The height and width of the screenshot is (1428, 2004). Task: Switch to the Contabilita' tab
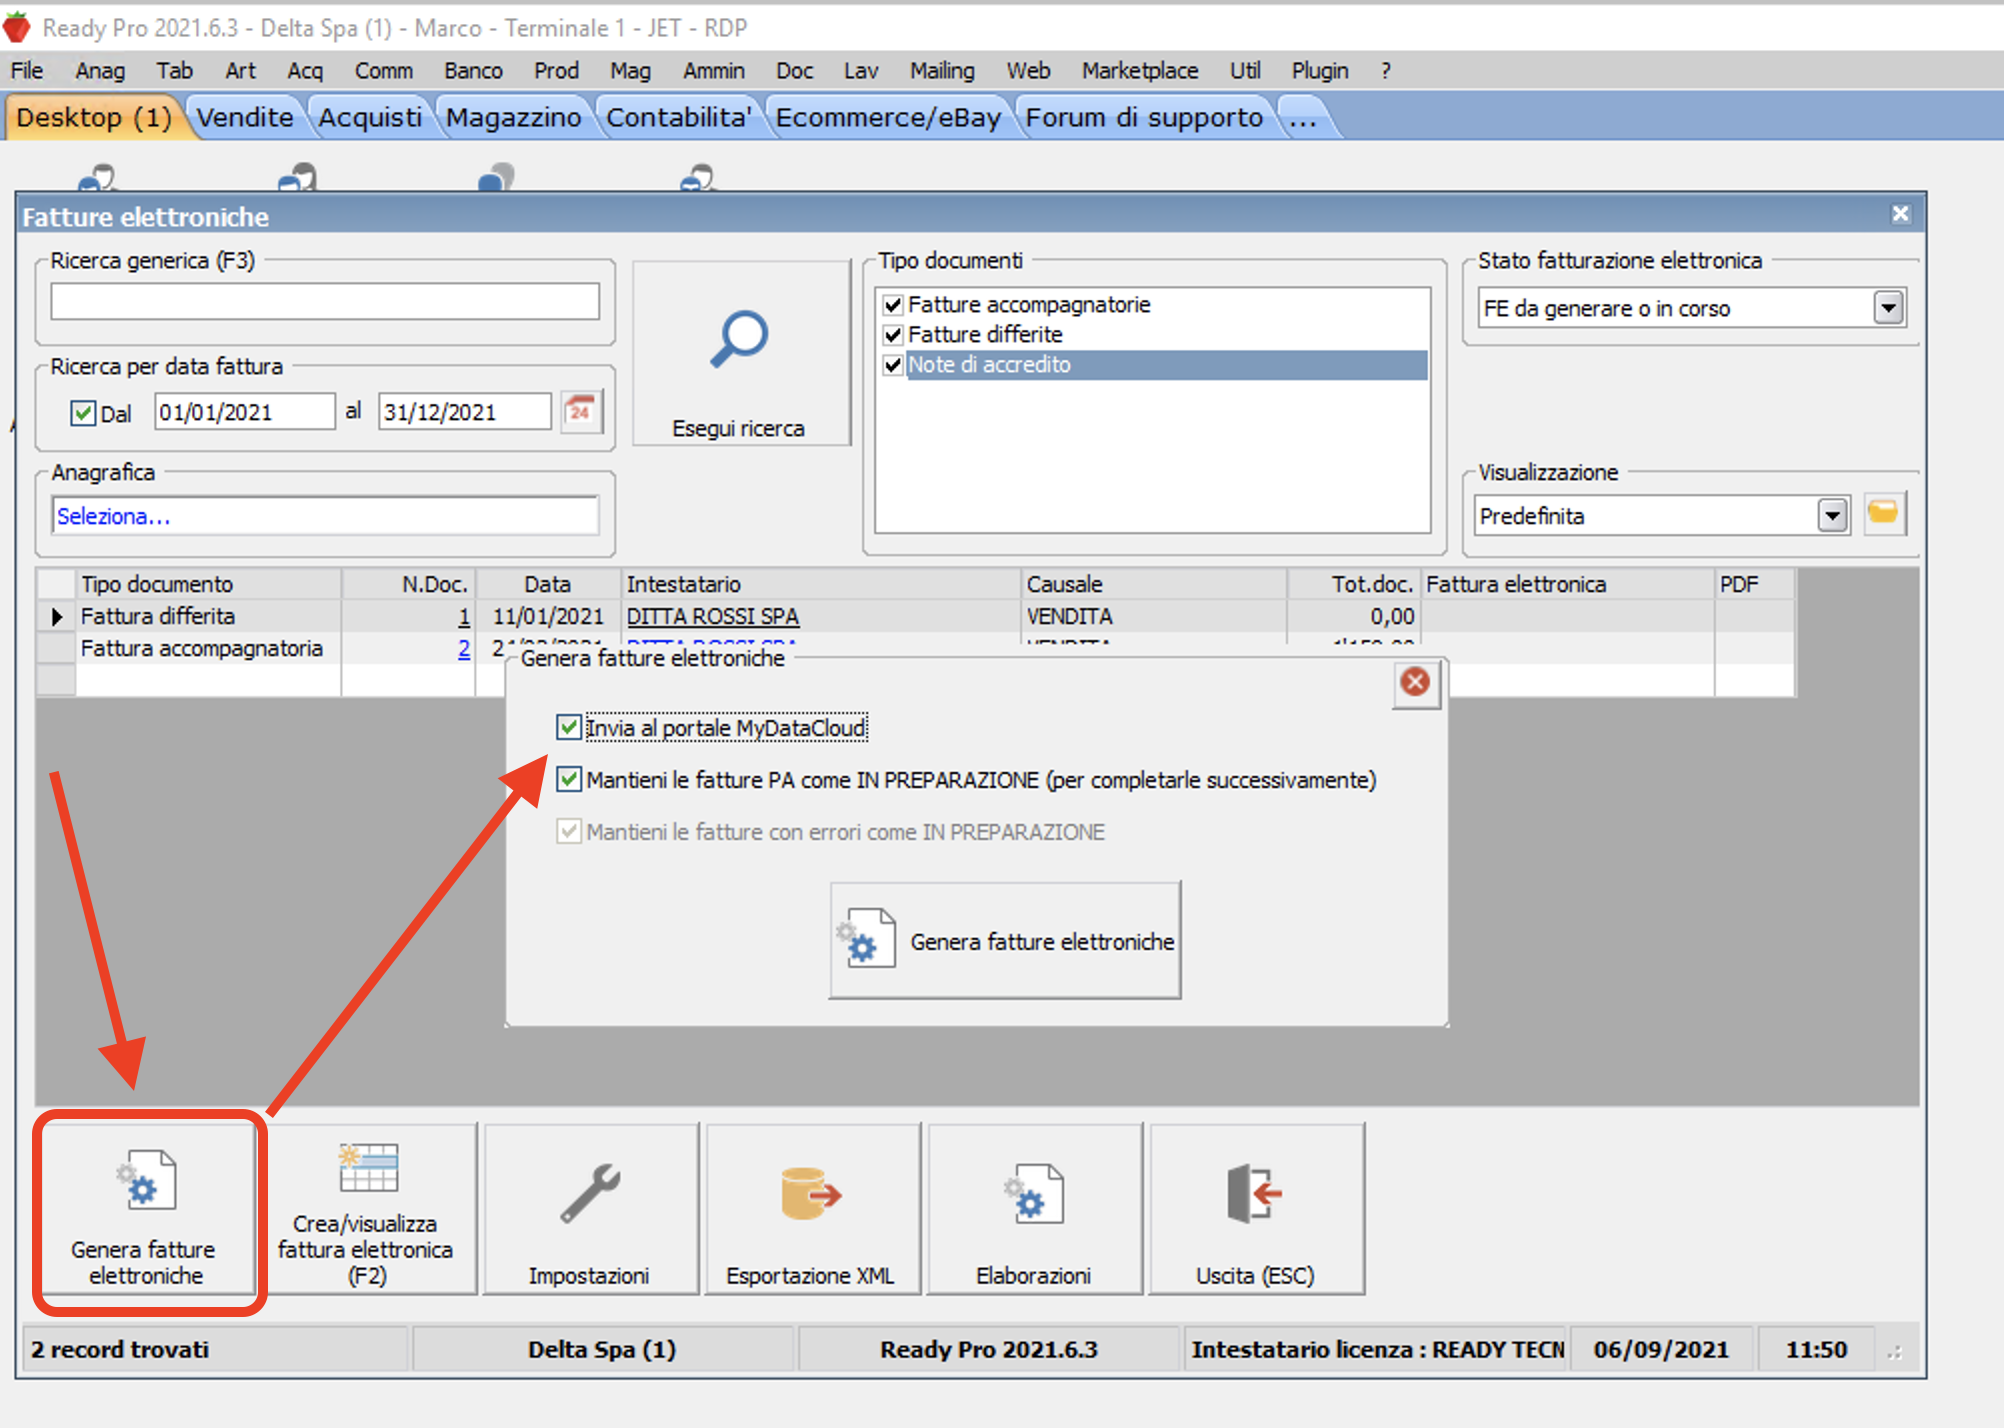679,117
